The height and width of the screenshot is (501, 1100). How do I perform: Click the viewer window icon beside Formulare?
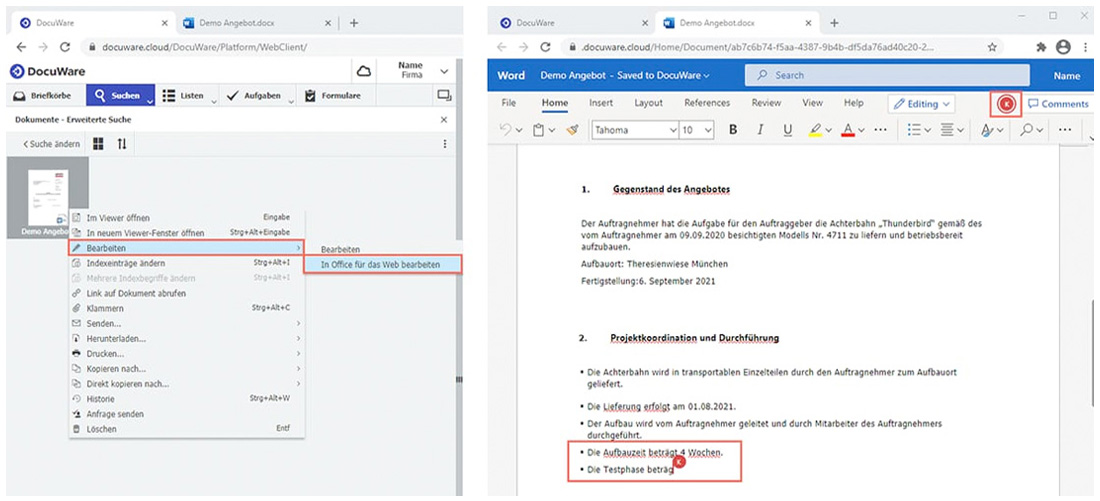[443, 95]
